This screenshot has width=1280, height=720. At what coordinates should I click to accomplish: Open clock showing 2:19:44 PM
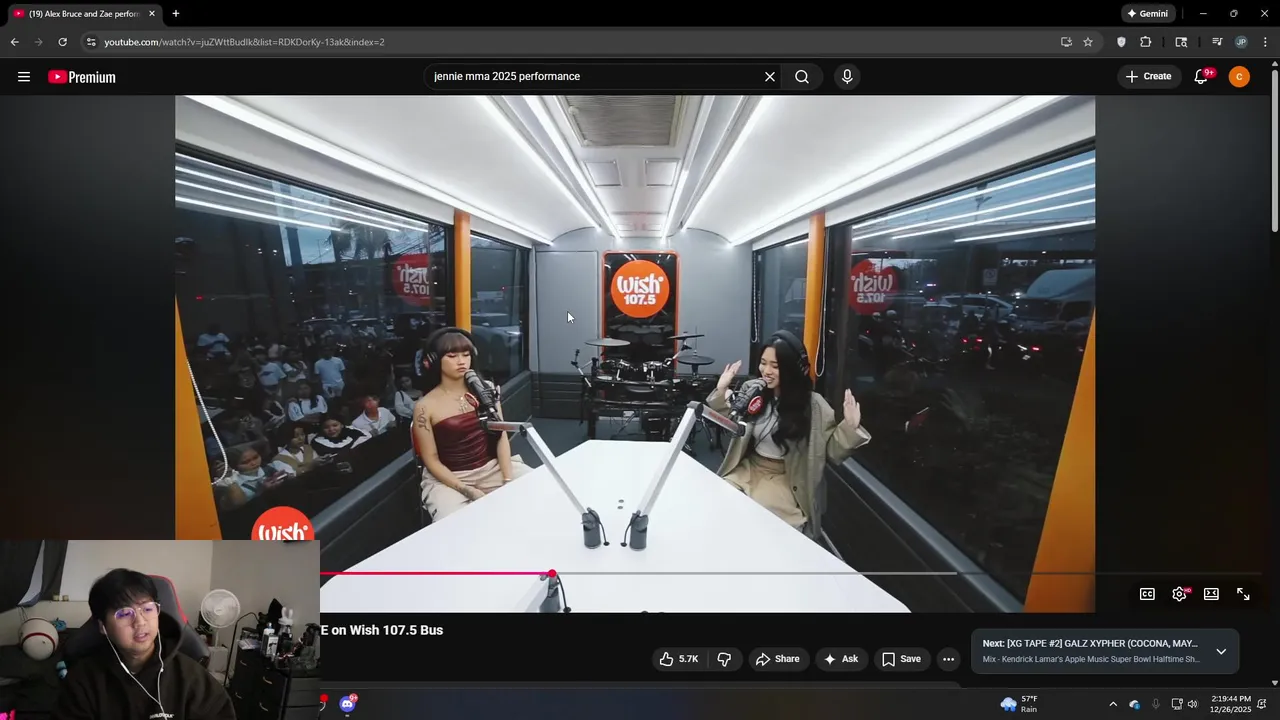click(x=1230, y=704)
